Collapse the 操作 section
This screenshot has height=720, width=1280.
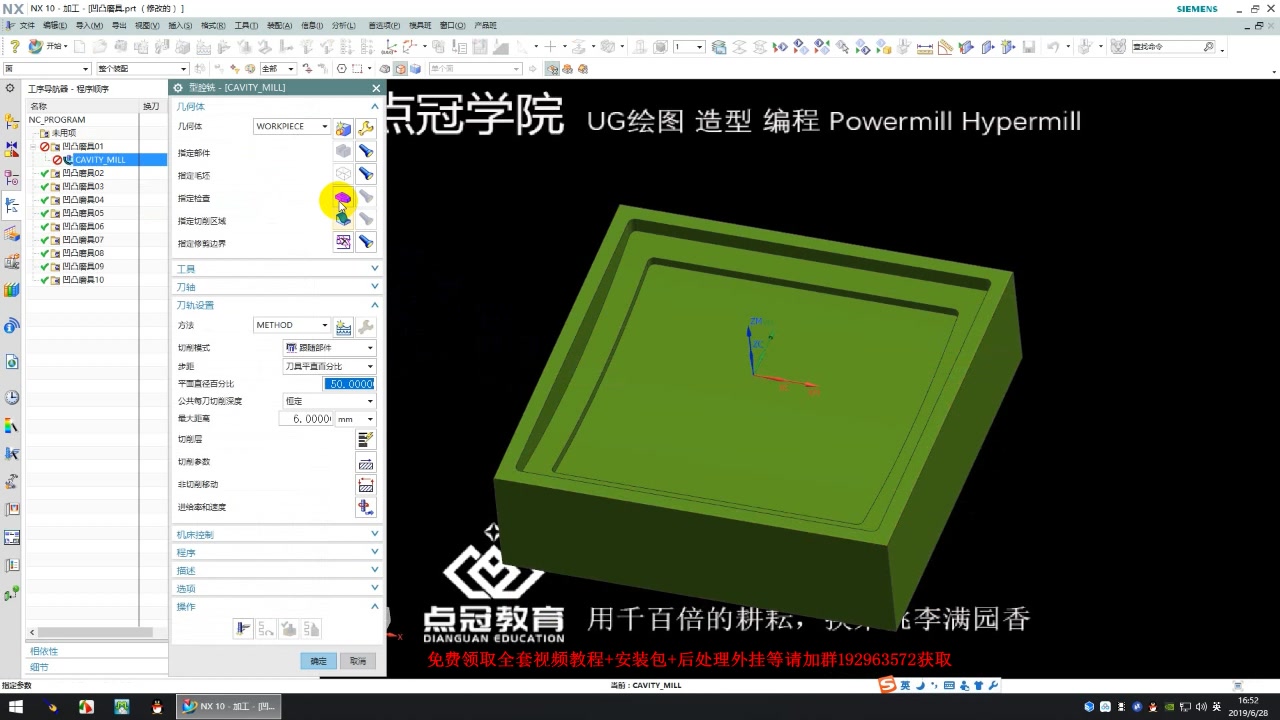(277, 607)
